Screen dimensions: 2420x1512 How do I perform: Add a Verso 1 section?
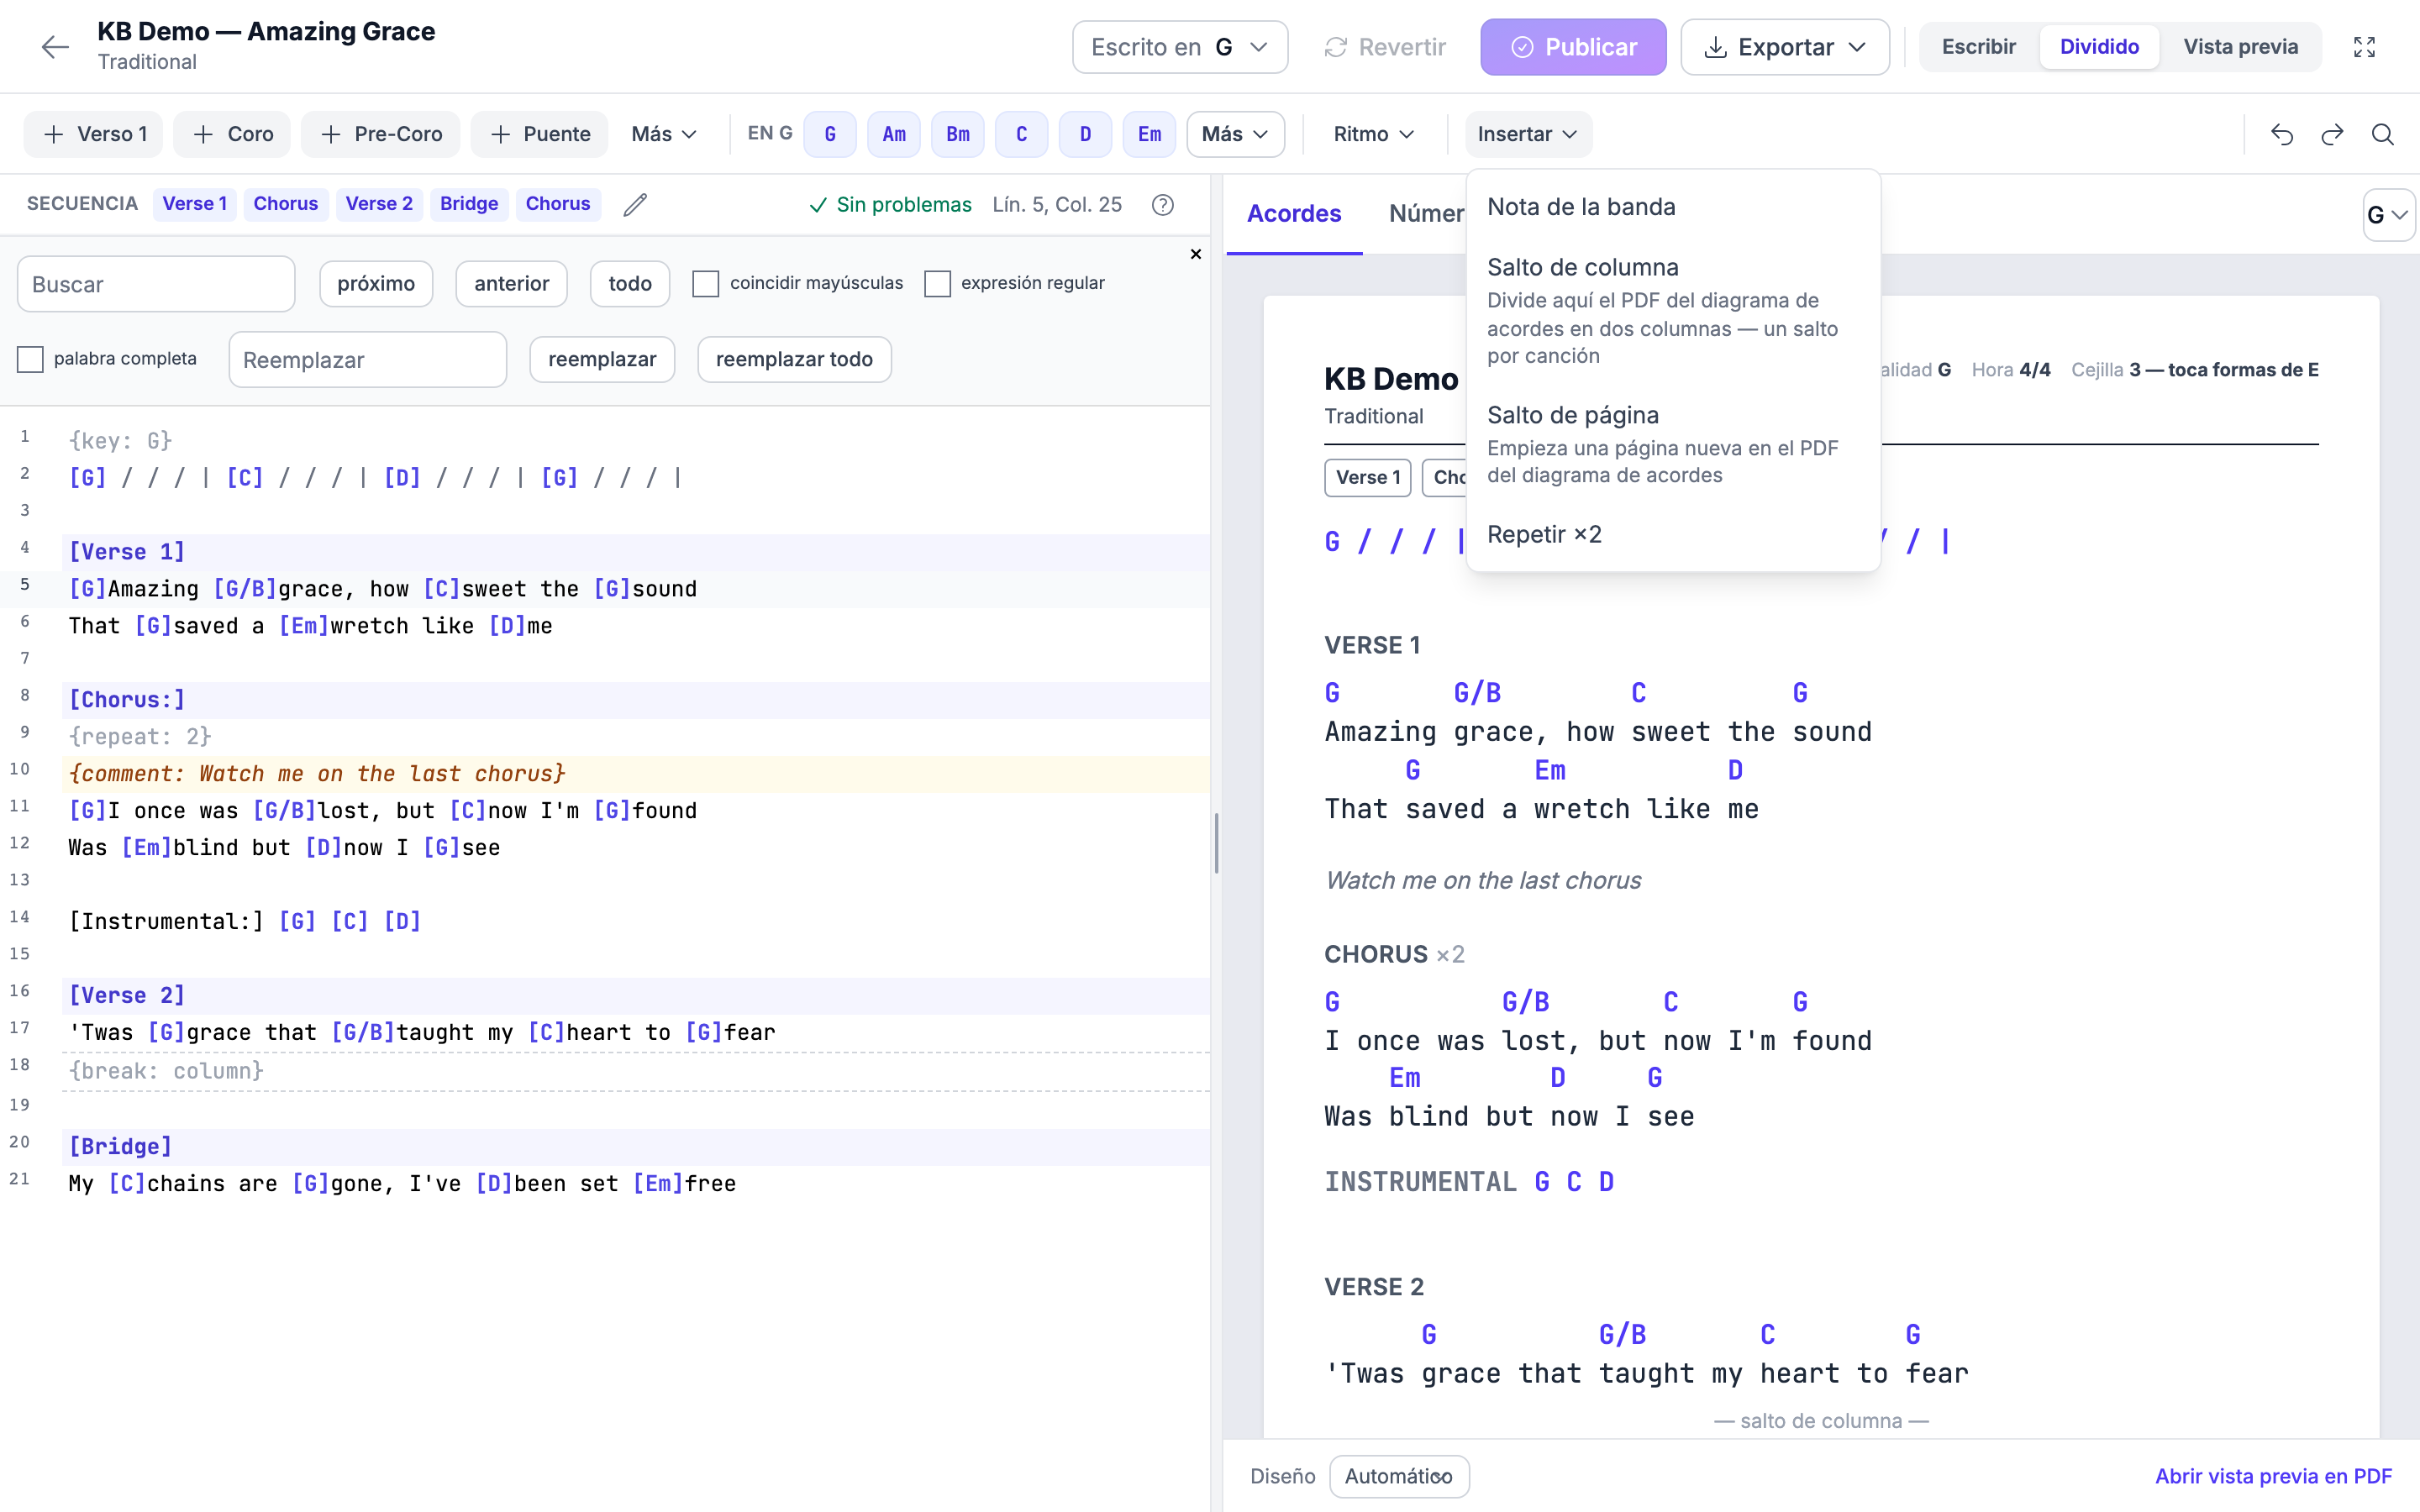click(94, 134)
